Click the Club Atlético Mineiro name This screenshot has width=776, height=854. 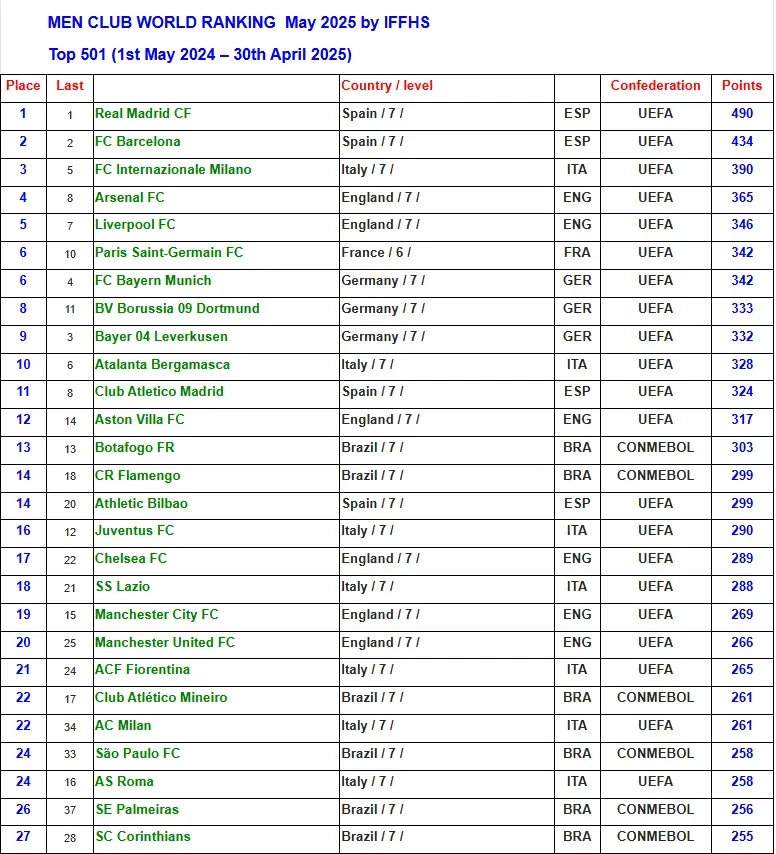coord(161,698)
